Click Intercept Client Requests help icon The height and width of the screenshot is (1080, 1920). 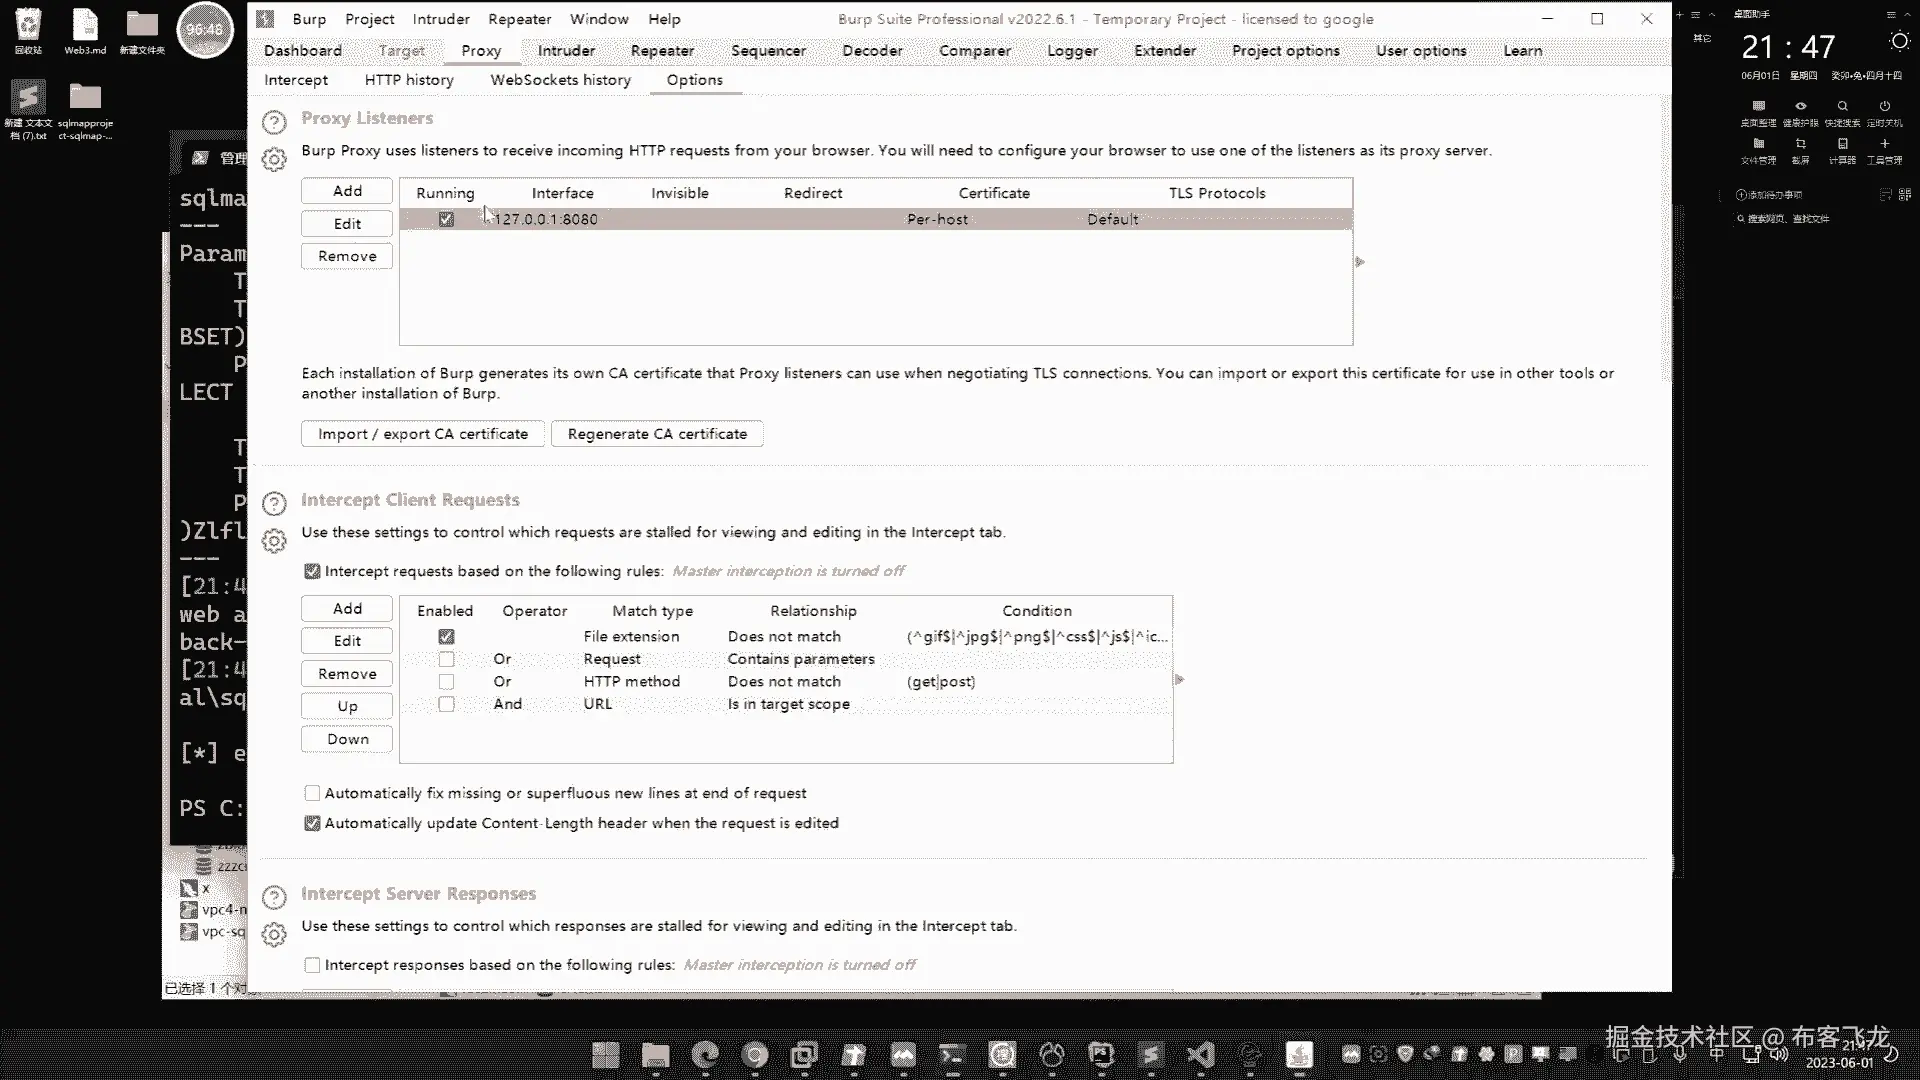click(274, 504)
